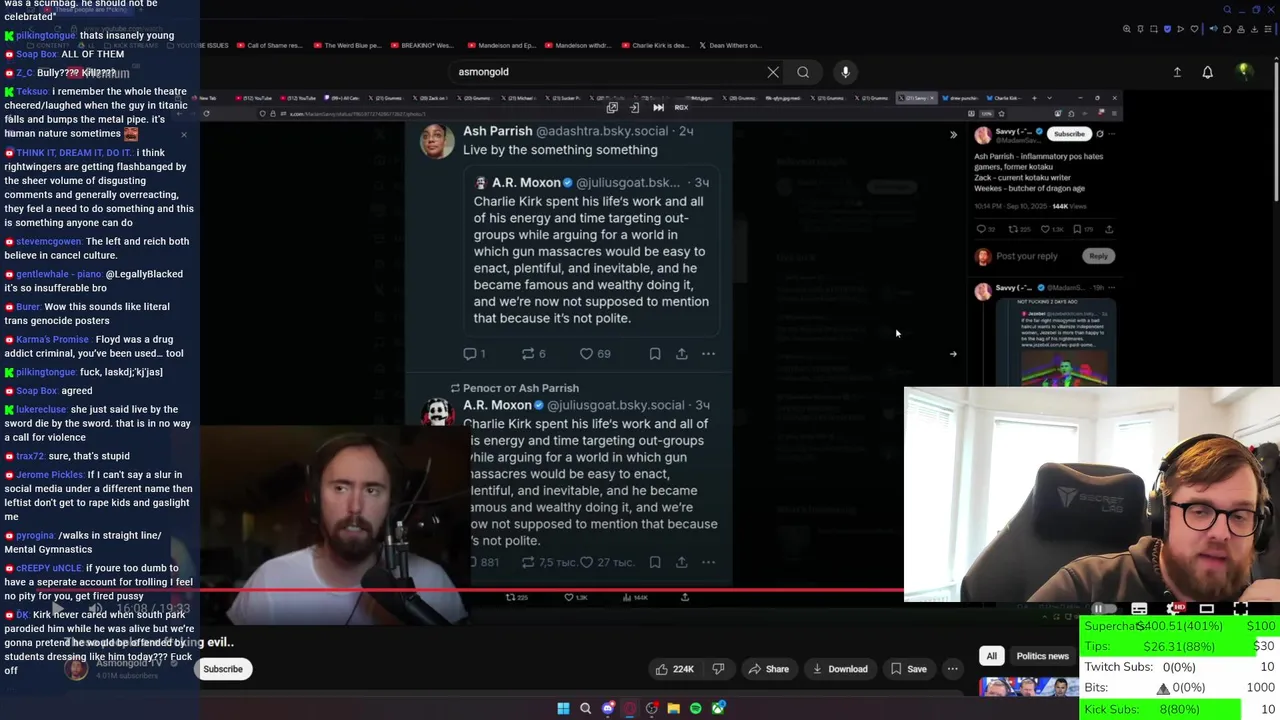Viewport: 1280px width, 720px height.
Task: Open the browser sidebar search magnifier
Action: pos(1227,10)
